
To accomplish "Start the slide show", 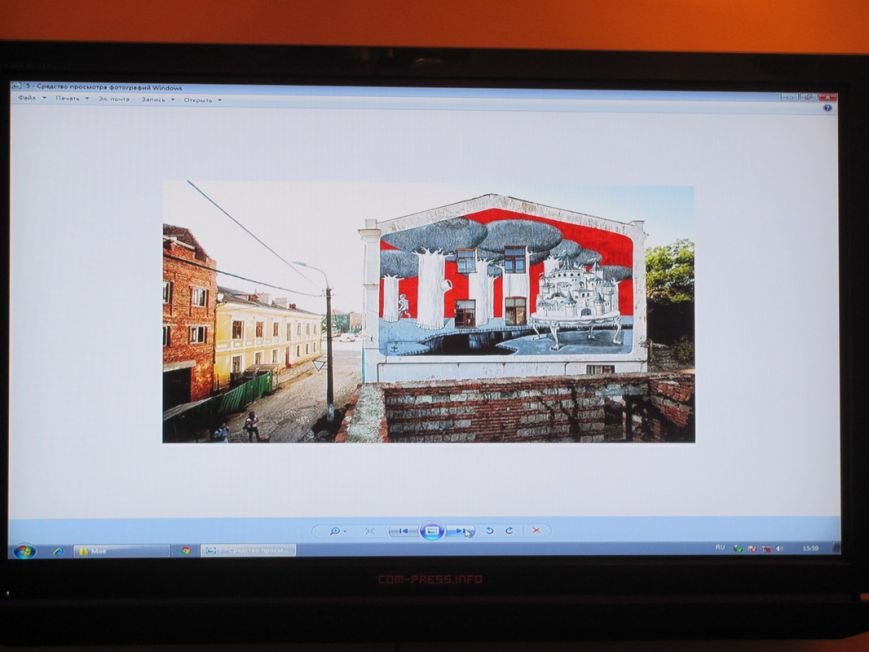I will (432, 531).
